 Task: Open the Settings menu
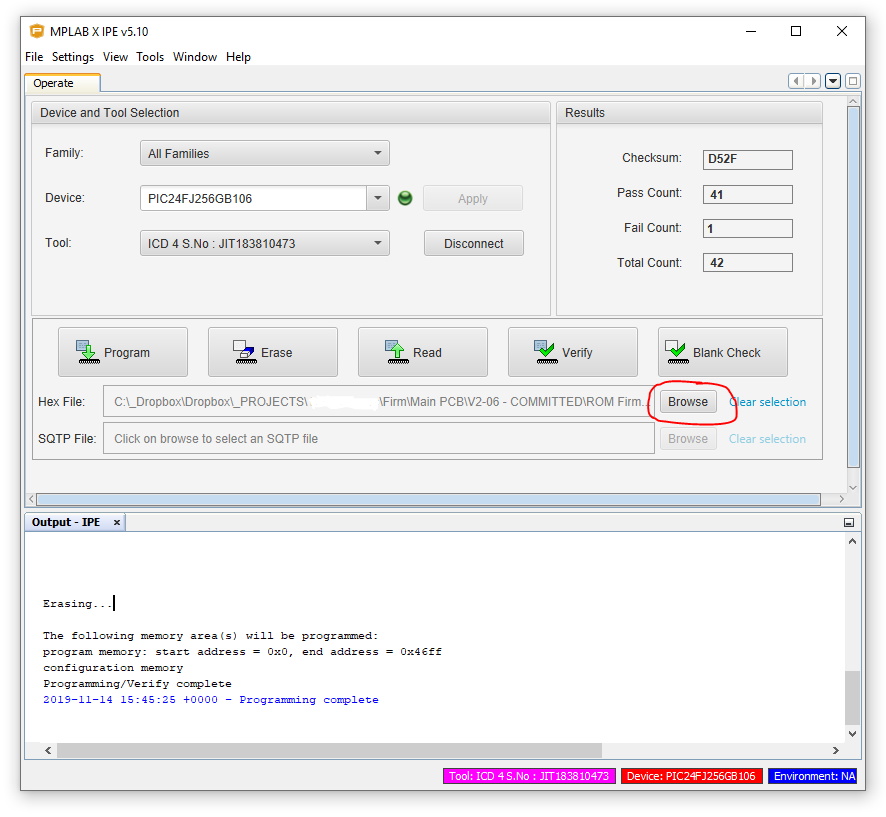(x=73, y=57)
